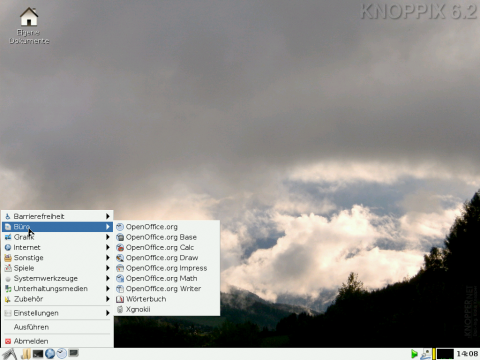The height and width of the screenshot is (360, 480).
Task: Launch OpenOffice.org Writer
Action: (167, 289)
